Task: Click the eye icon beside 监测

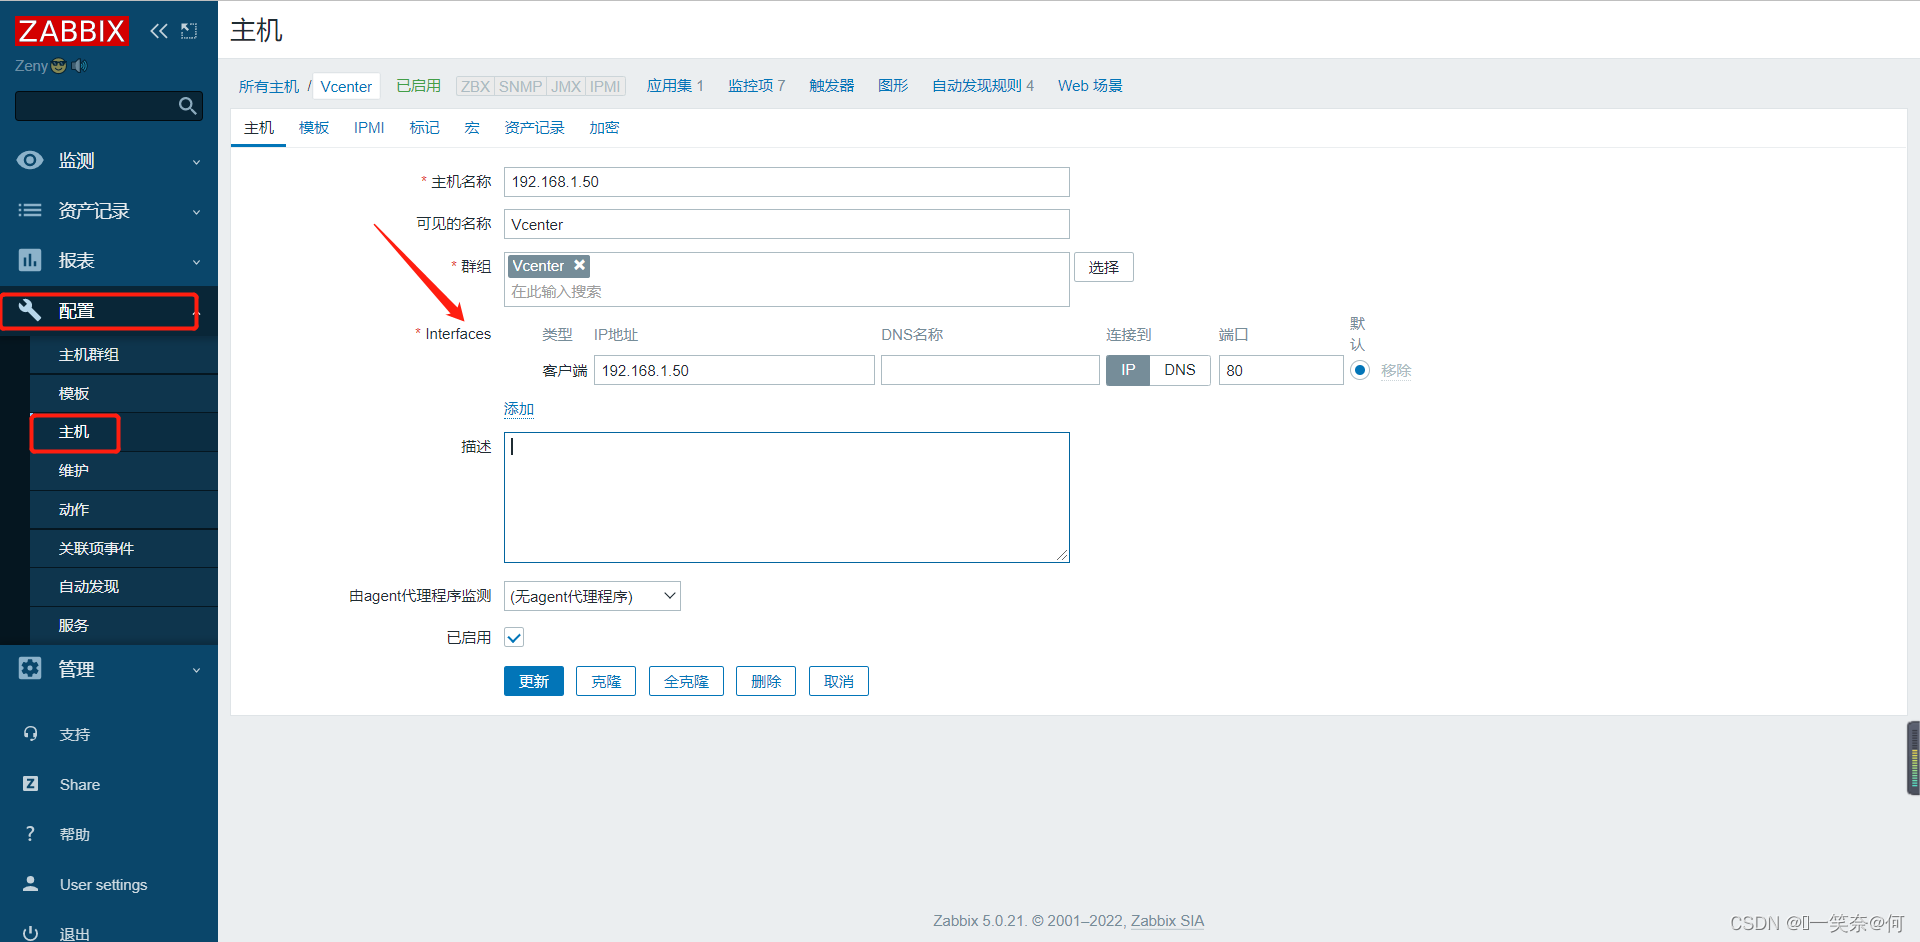Action: point(30,160)
